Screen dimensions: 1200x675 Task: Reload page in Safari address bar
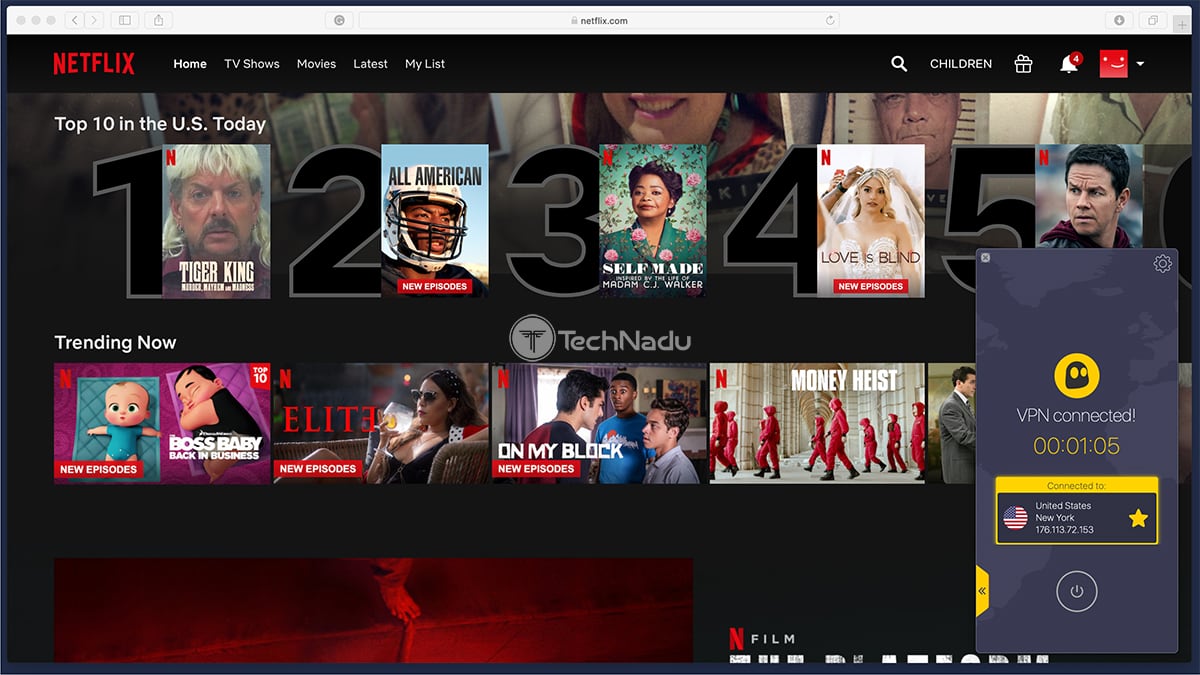click(830, 20)
